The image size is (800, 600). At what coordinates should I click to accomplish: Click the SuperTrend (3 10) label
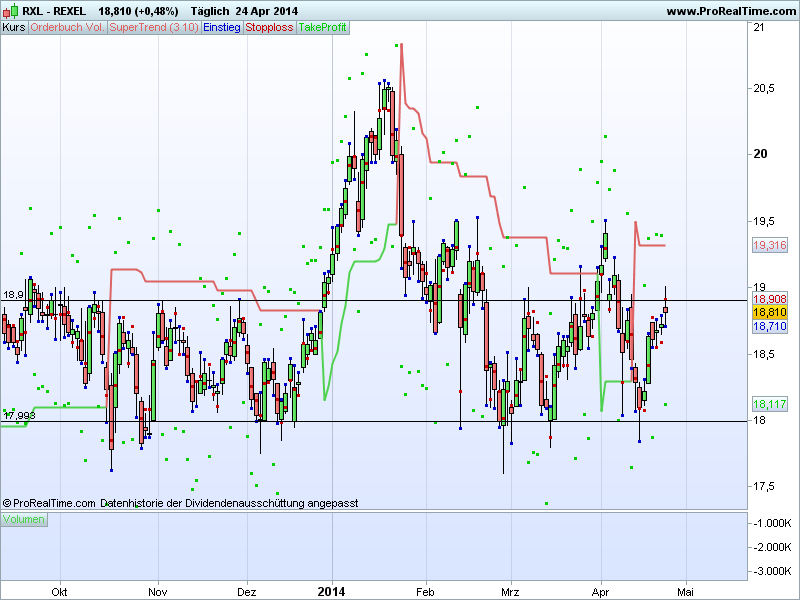(153, 27)
